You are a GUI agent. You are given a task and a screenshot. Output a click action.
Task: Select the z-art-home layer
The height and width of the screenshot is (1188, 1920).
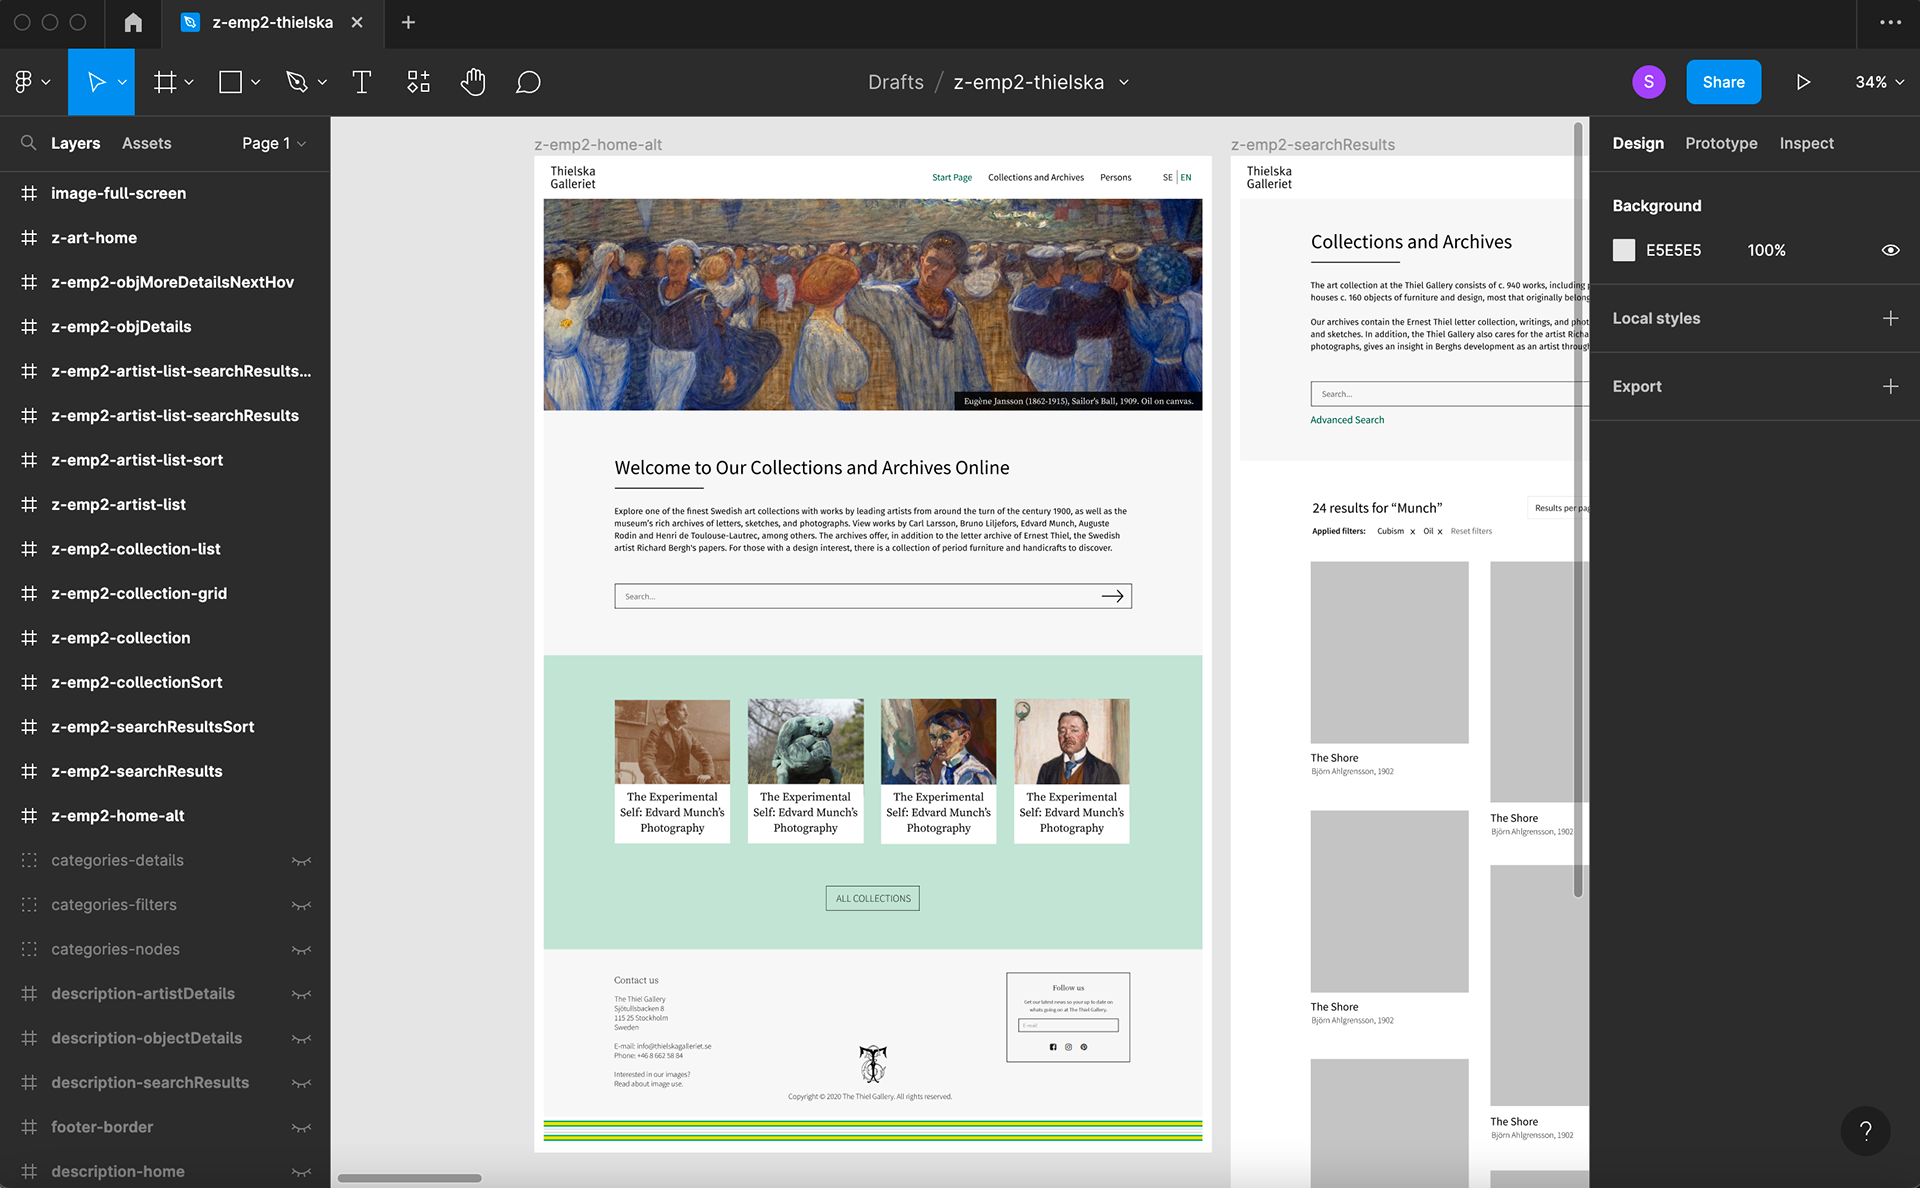click(94, 238)
